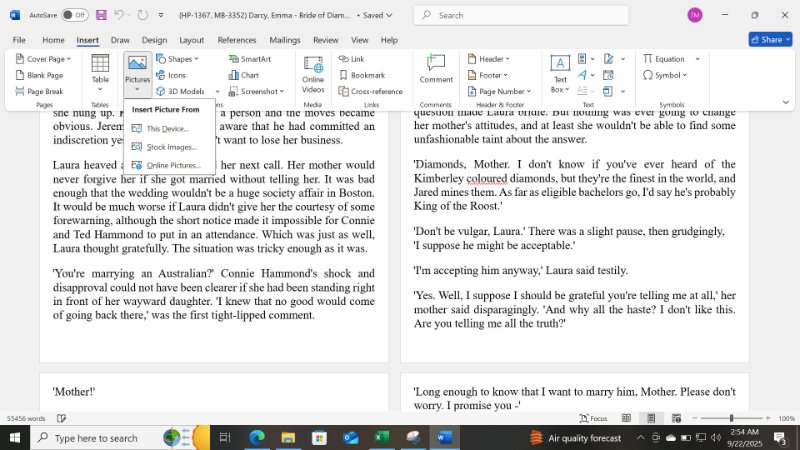Image resolution: width=800 pixels, height=450 pixels.
Task: Open the Symbol dropdown
Action: tap(670, 75)
